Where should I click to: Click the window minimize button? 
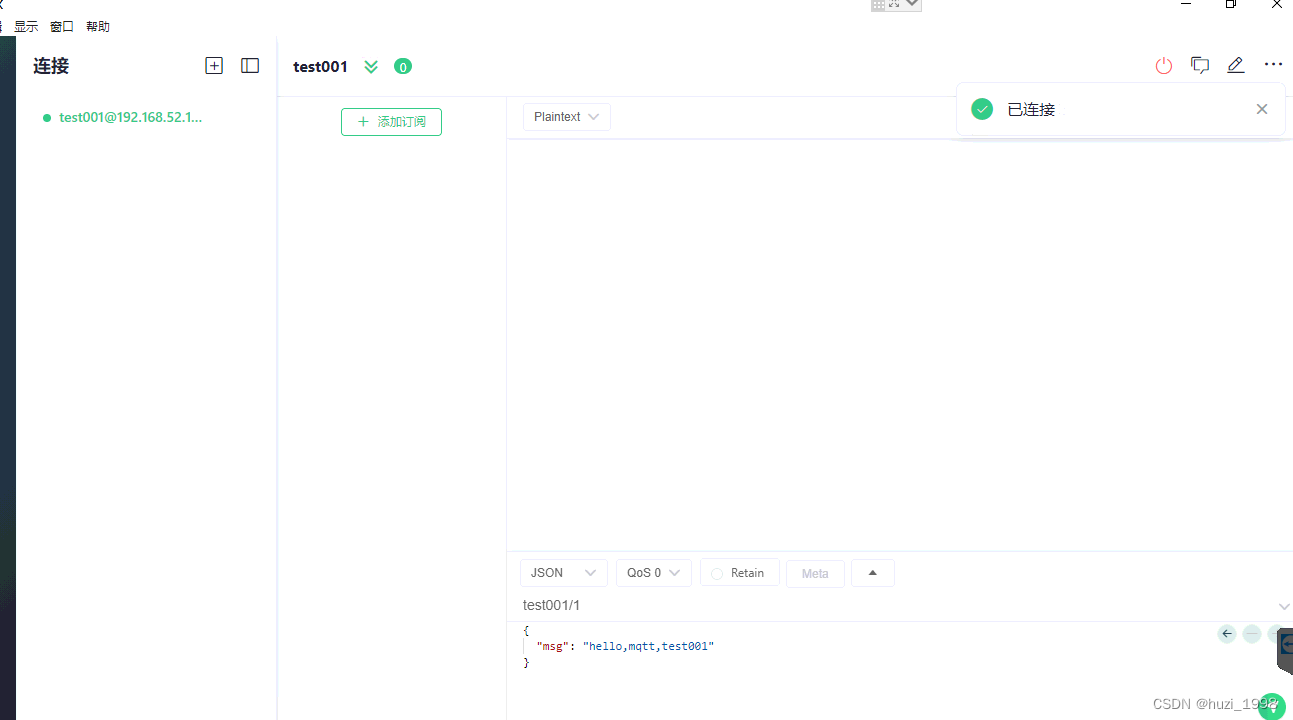click(x=1186, y=4)
